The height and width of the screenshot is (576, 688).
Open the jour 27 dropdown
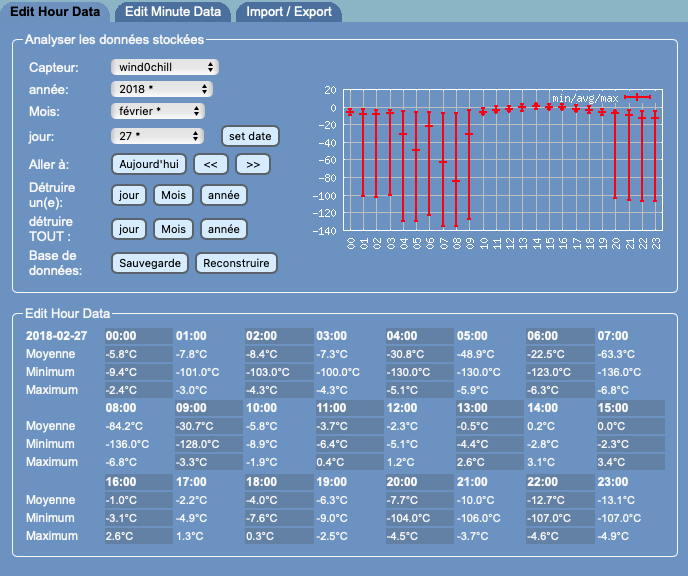click(x=157, y=136)
